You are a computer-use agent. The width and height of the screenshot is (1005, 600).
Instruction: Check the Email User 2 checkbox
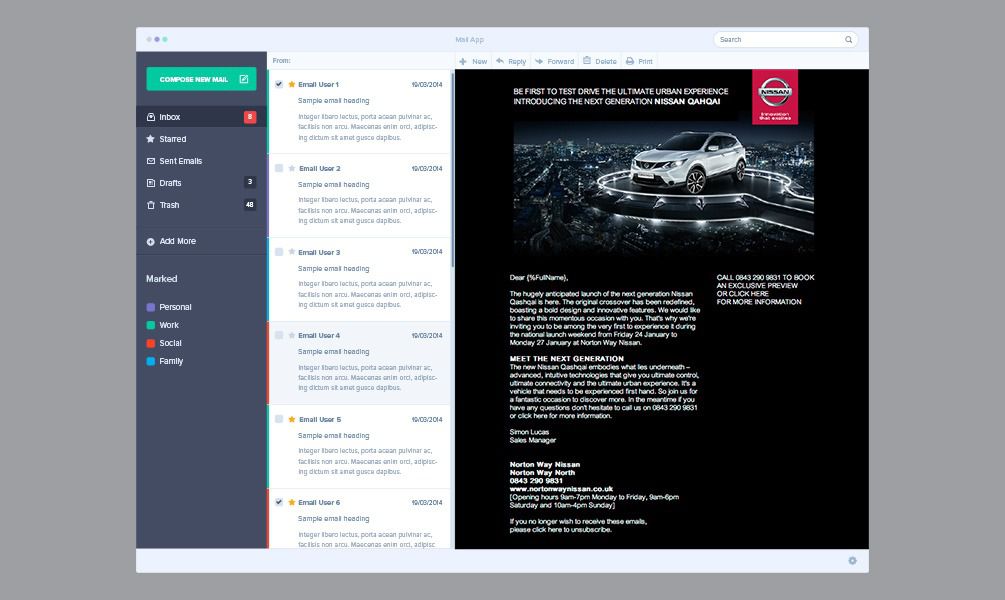pyautogui.click(x=279, y=168)
